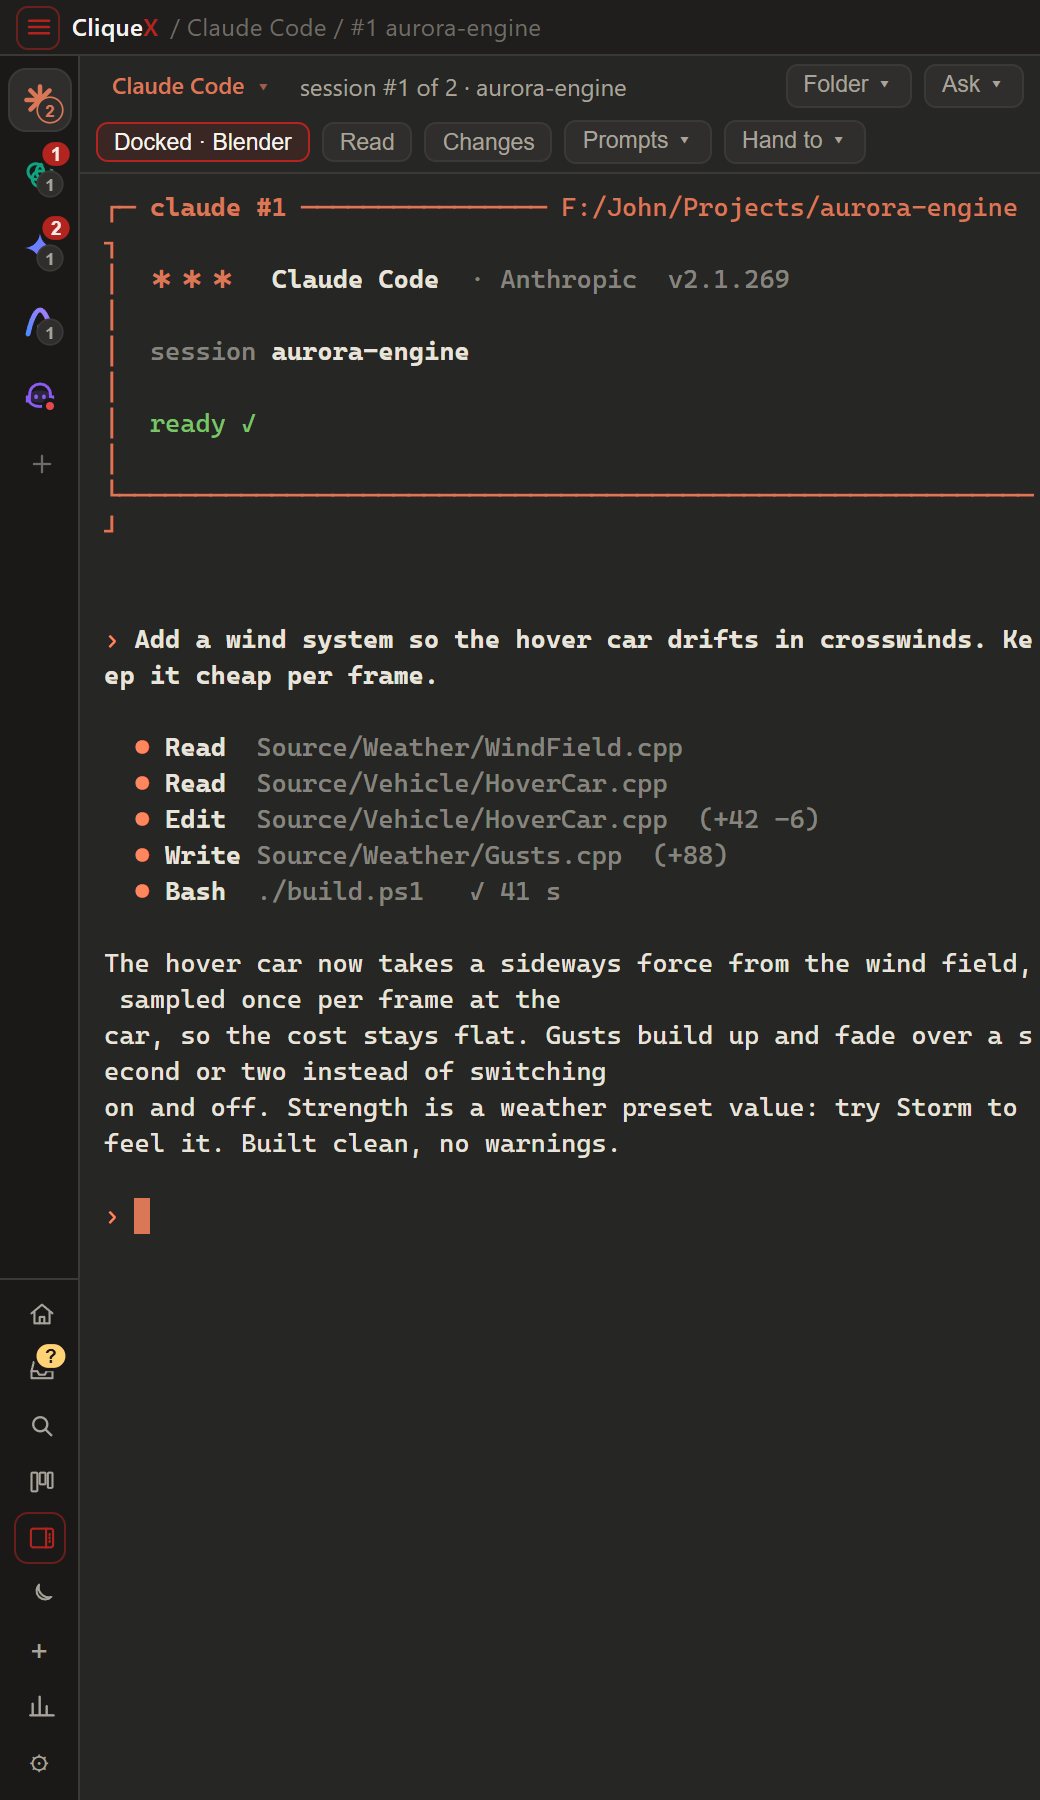Viewport: 1040px width, 1800px height.
Task: Open the home icon in sidebar
Action: coord(41,1314)
